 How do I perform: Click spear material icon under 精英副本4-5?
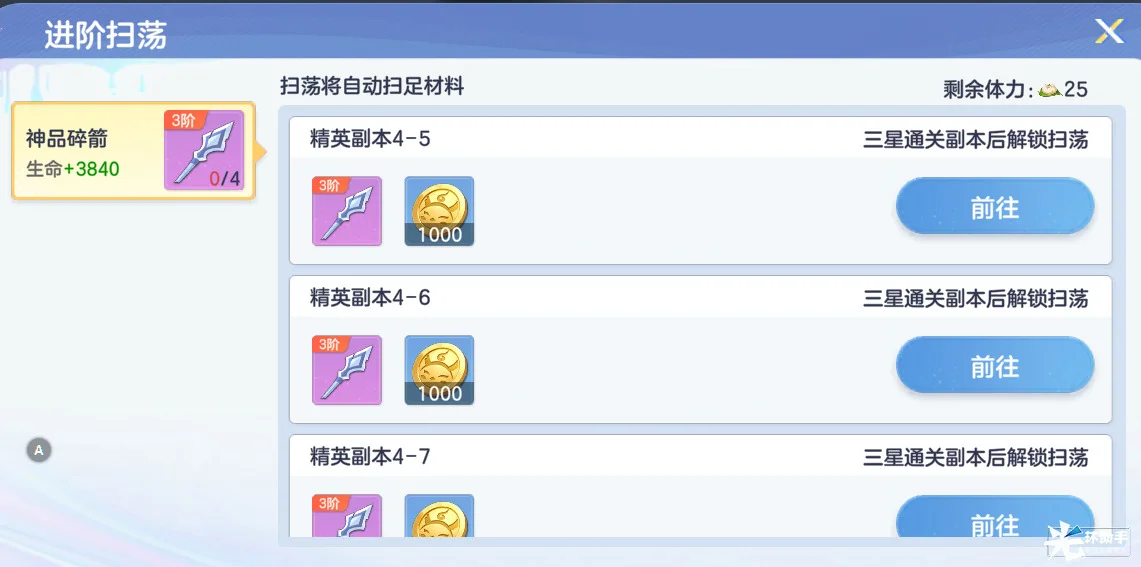click(x=347, y=211)
